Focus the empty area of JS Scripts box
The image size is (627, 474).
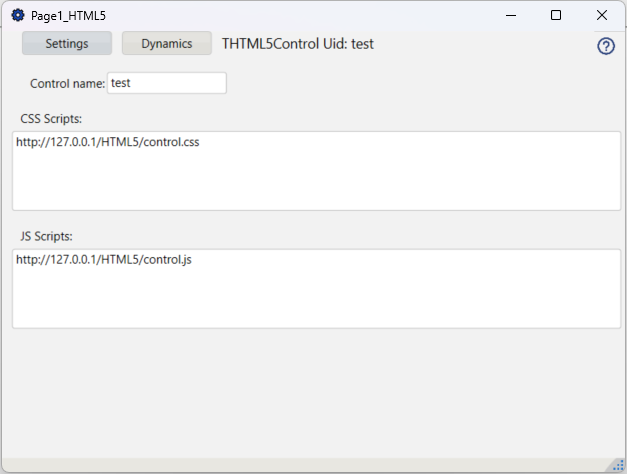pyautogui.click(x=316, y=300)
